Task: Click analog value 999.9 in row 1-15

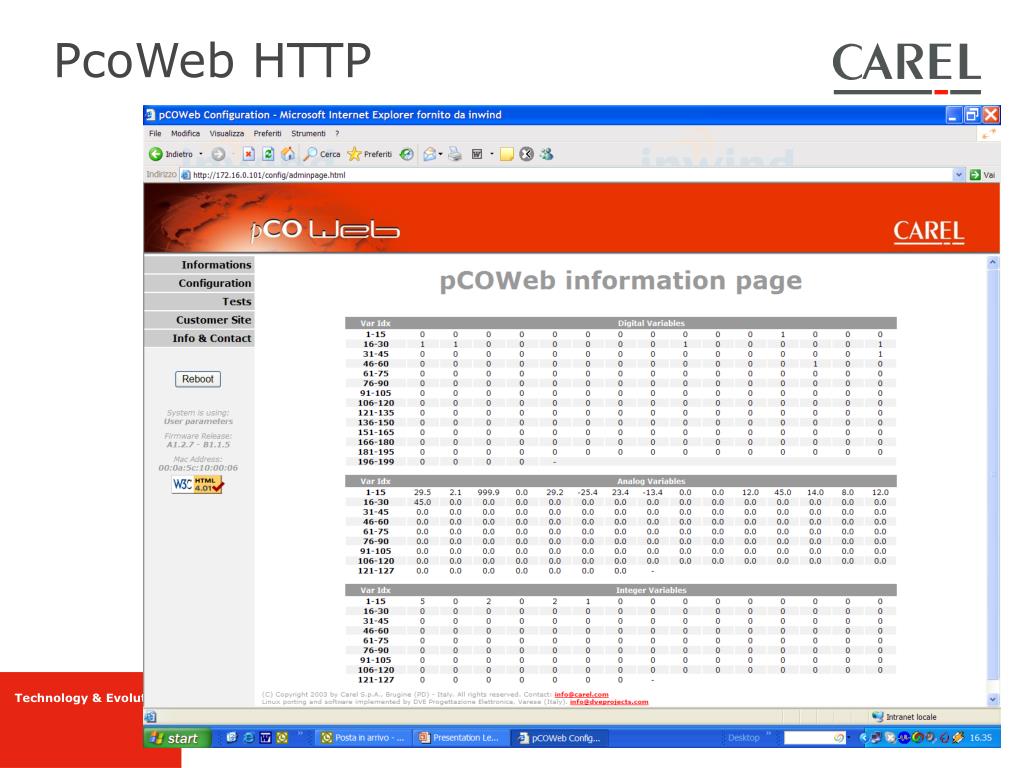Action: [x=488, y=492]
